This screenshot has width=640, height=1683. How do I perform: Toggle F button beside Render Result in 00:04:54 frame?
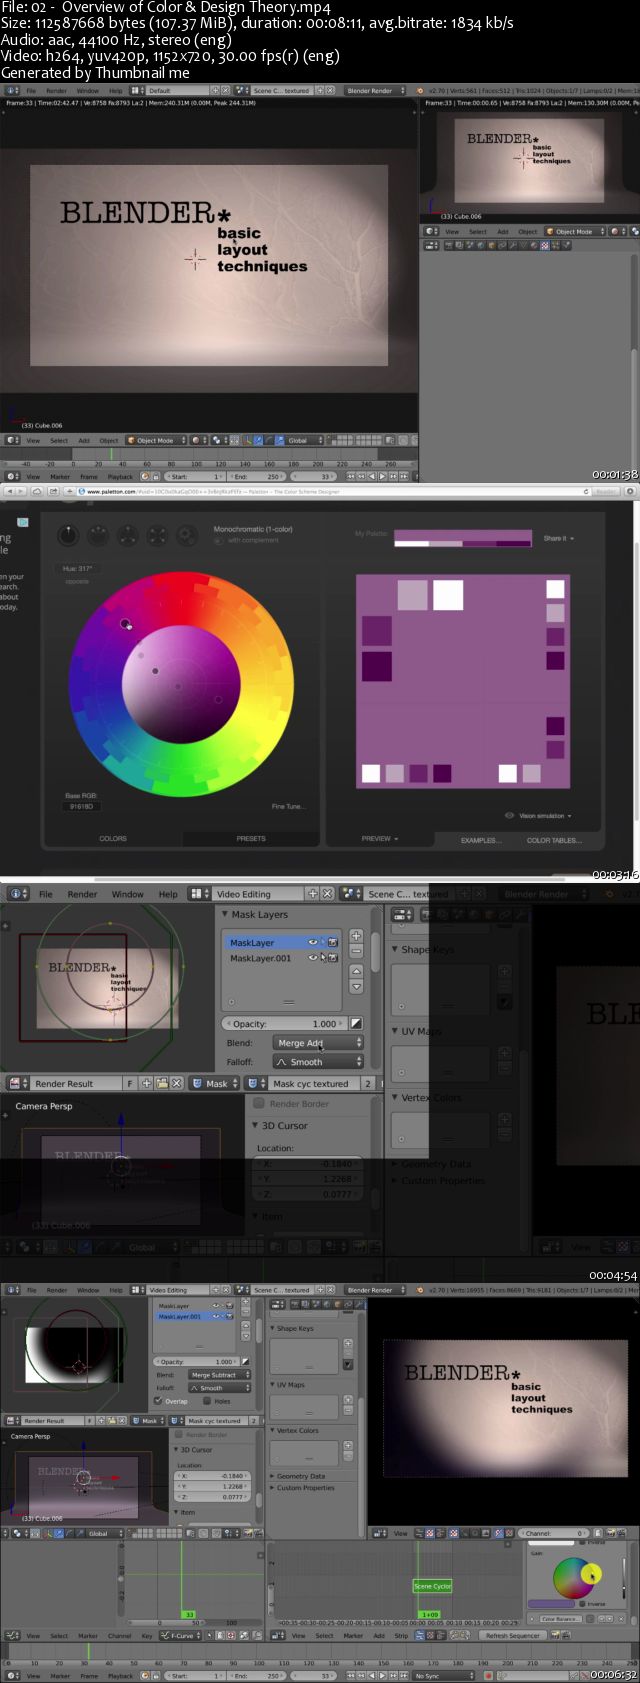tap(129, 1083)
